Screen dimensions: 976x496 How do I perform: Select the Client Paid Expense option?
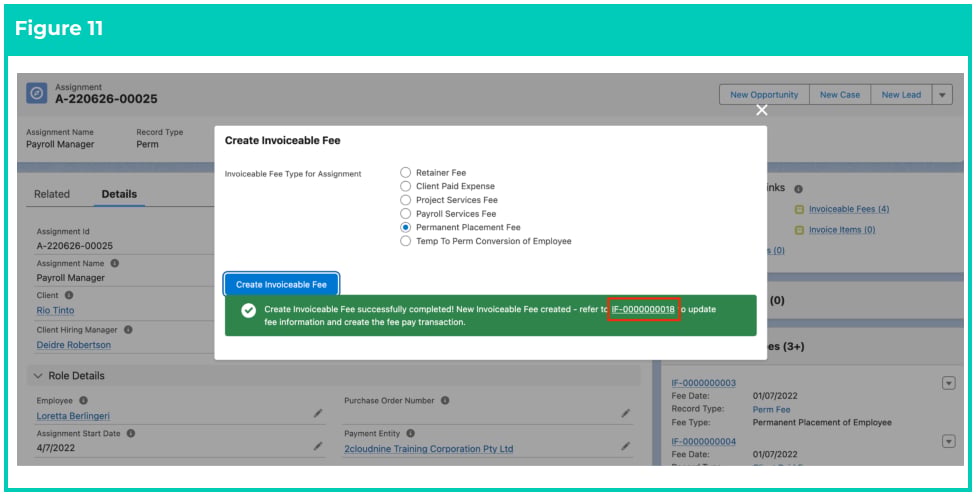[405, 186]
